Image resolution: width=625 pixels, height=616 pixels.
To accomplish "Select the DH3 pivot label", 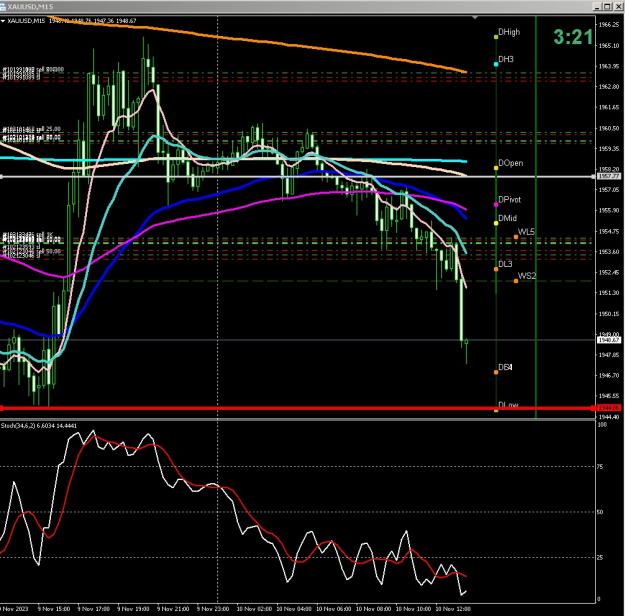I will pos(506,59).
